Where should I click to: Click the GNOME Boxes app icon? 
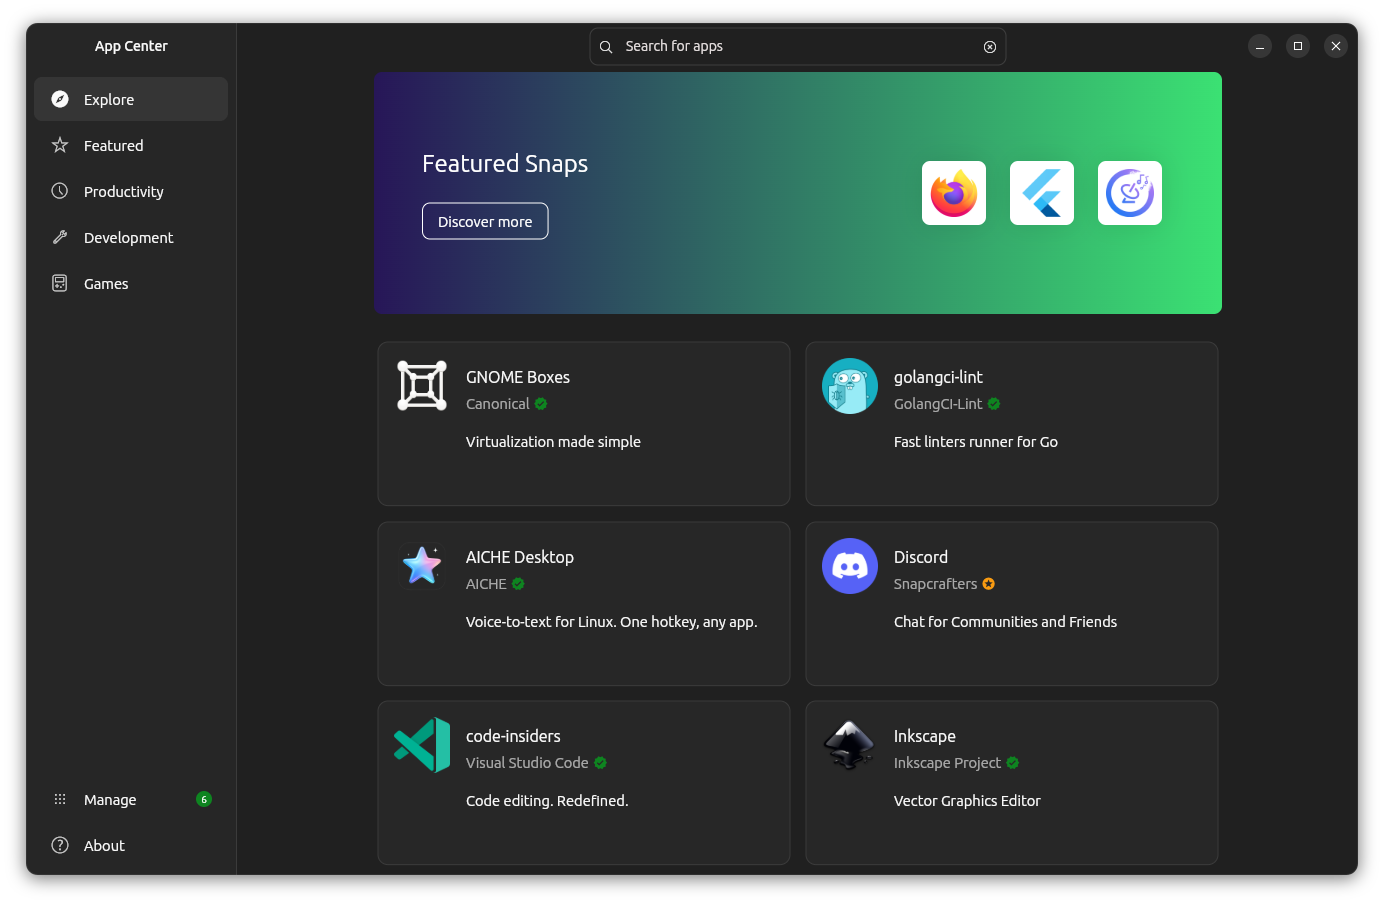coord(422,386)
